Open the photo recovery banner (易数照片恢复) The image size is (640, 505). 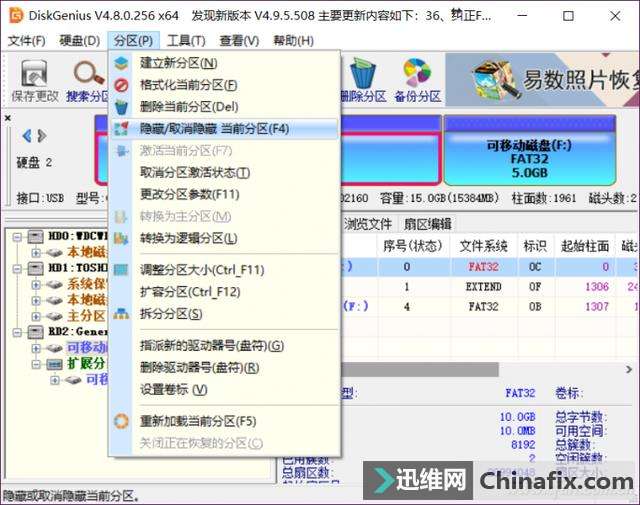click(x=542, y=79)
